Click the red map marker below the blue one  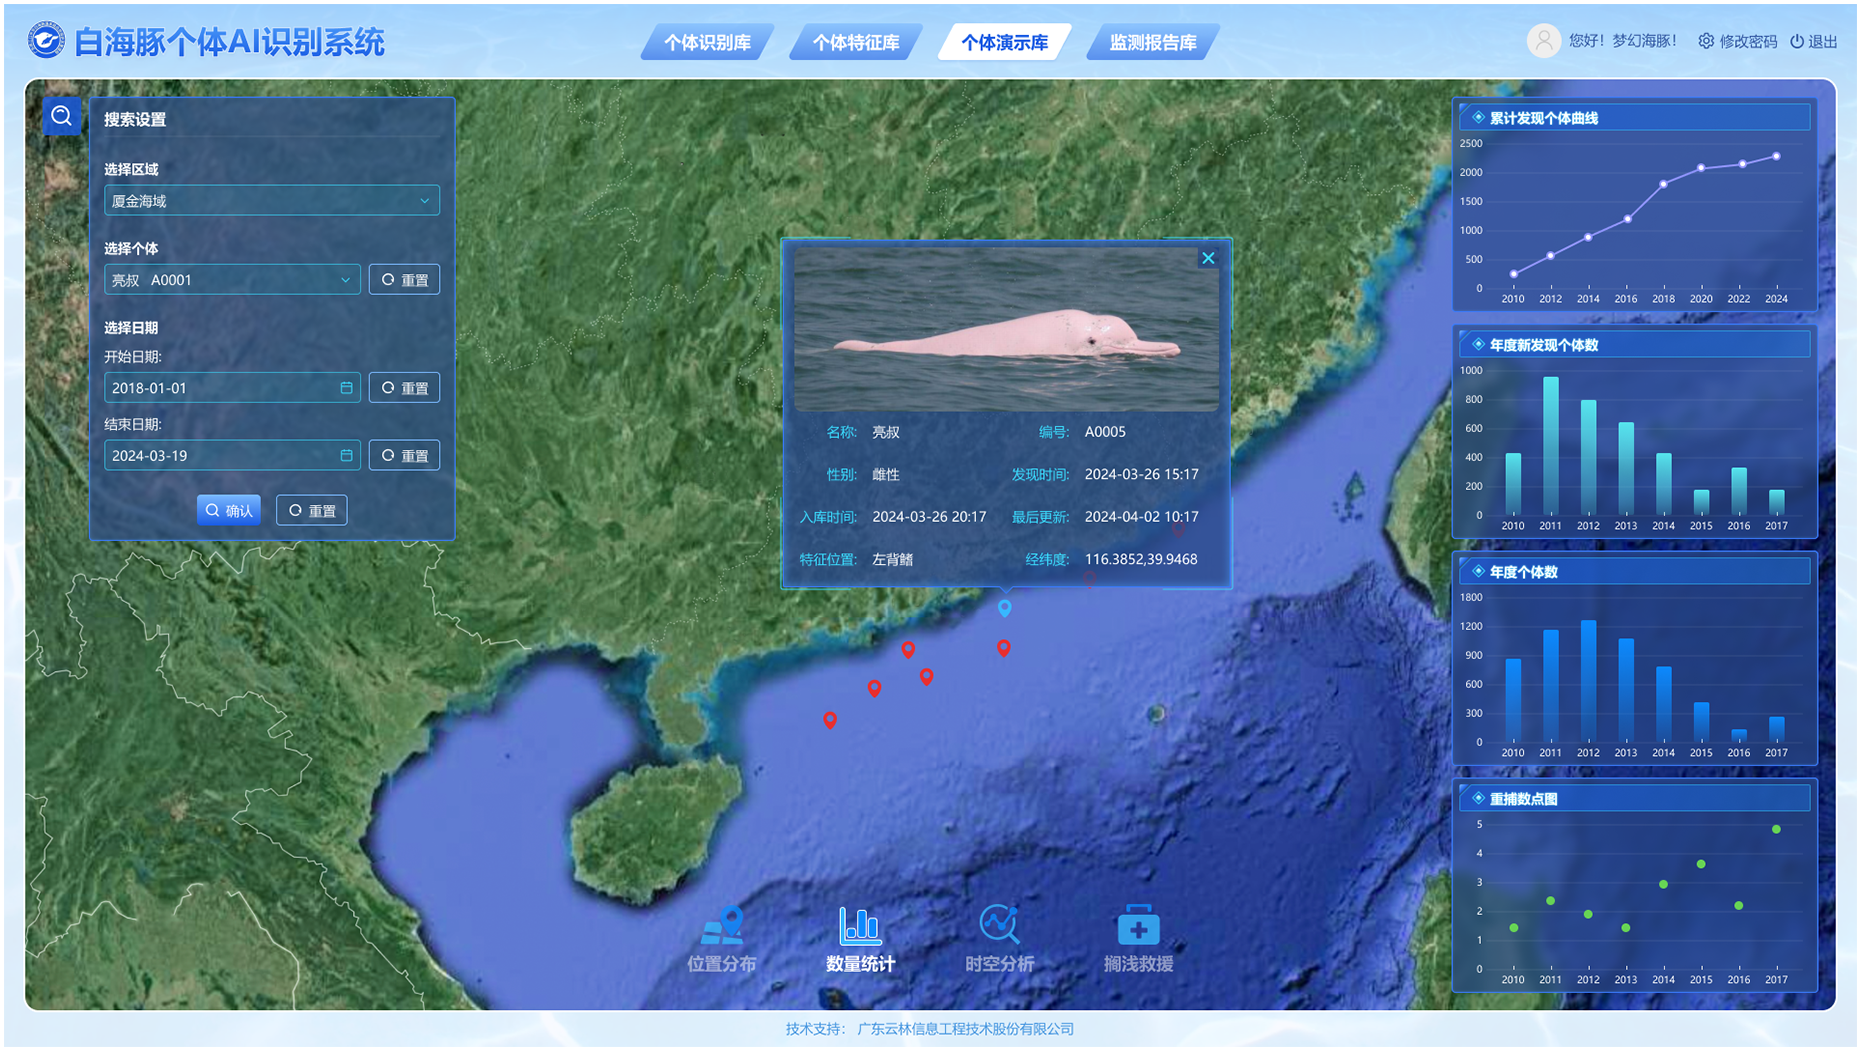(1004, 649)
